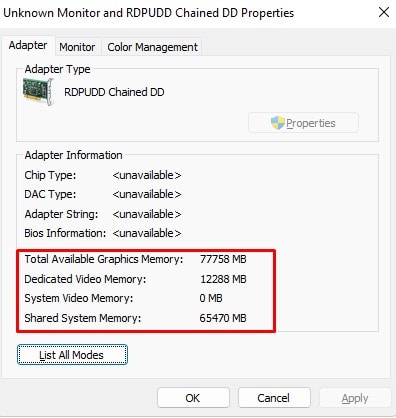
Task: Click Shared System Memory 65470 MB value
Action: 223,318
